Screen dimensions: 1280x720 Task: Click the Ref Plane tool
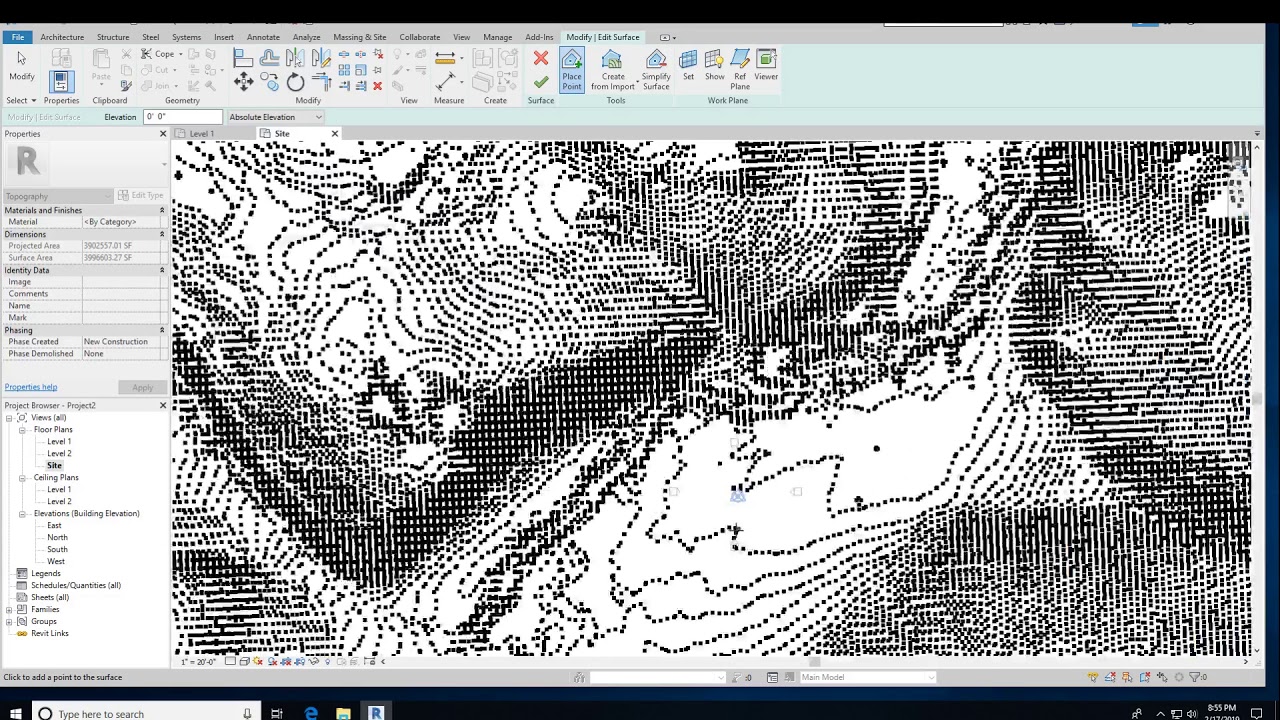tap(740, 70)
